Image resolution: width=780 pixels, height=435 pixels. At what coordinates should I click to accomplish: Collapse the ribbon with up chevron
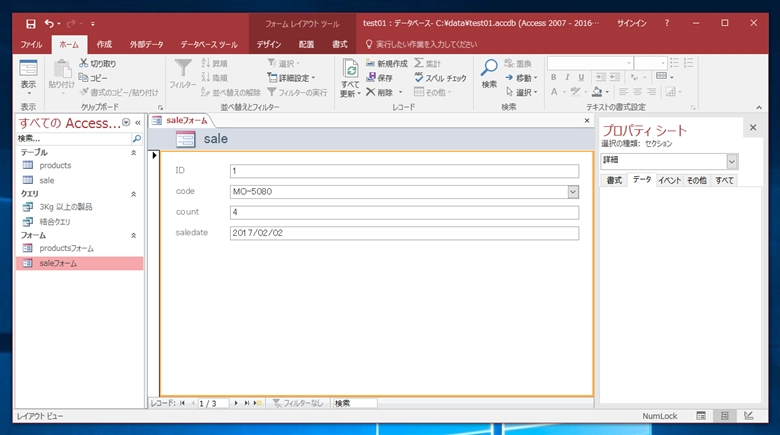click(x=759, y=108)
